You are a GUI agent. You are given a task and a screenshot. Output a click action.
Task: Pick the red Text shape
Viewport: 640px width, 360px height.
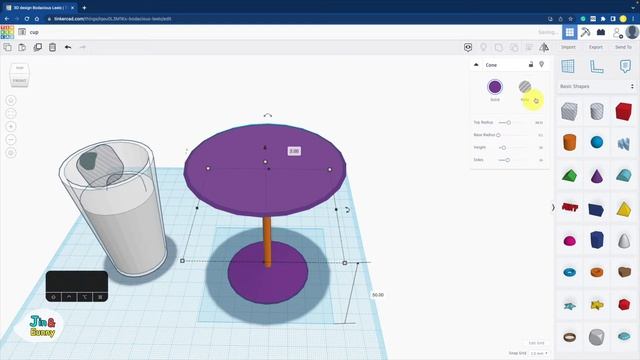[569, 207]
